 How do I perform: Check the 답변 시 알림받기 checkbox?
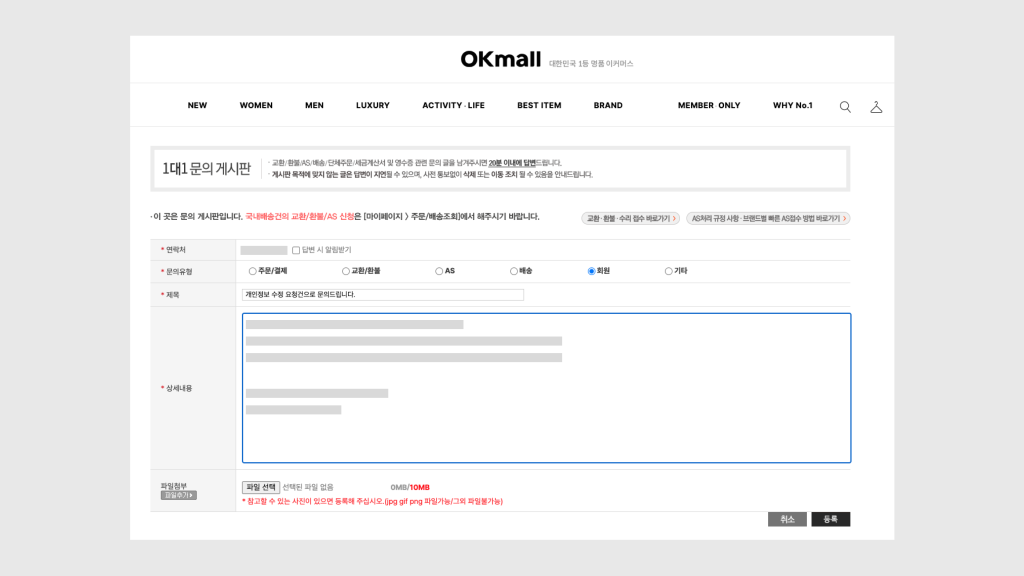pos(296,250)
